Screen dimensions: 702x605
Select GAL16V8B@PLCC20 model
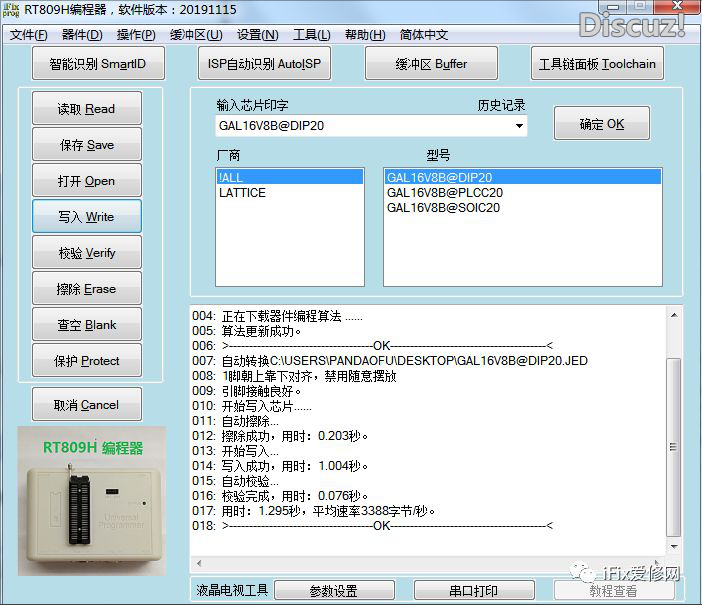pyautogui.click(x=522, y=193)
